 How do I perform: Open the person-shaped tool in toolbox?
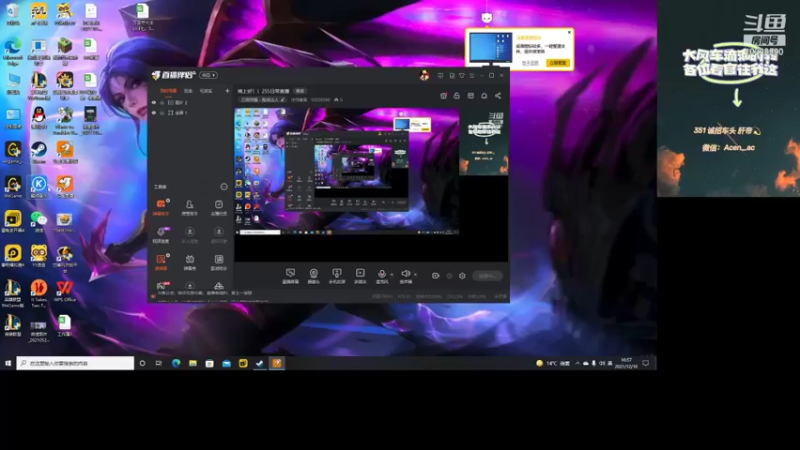pos(189,207)
